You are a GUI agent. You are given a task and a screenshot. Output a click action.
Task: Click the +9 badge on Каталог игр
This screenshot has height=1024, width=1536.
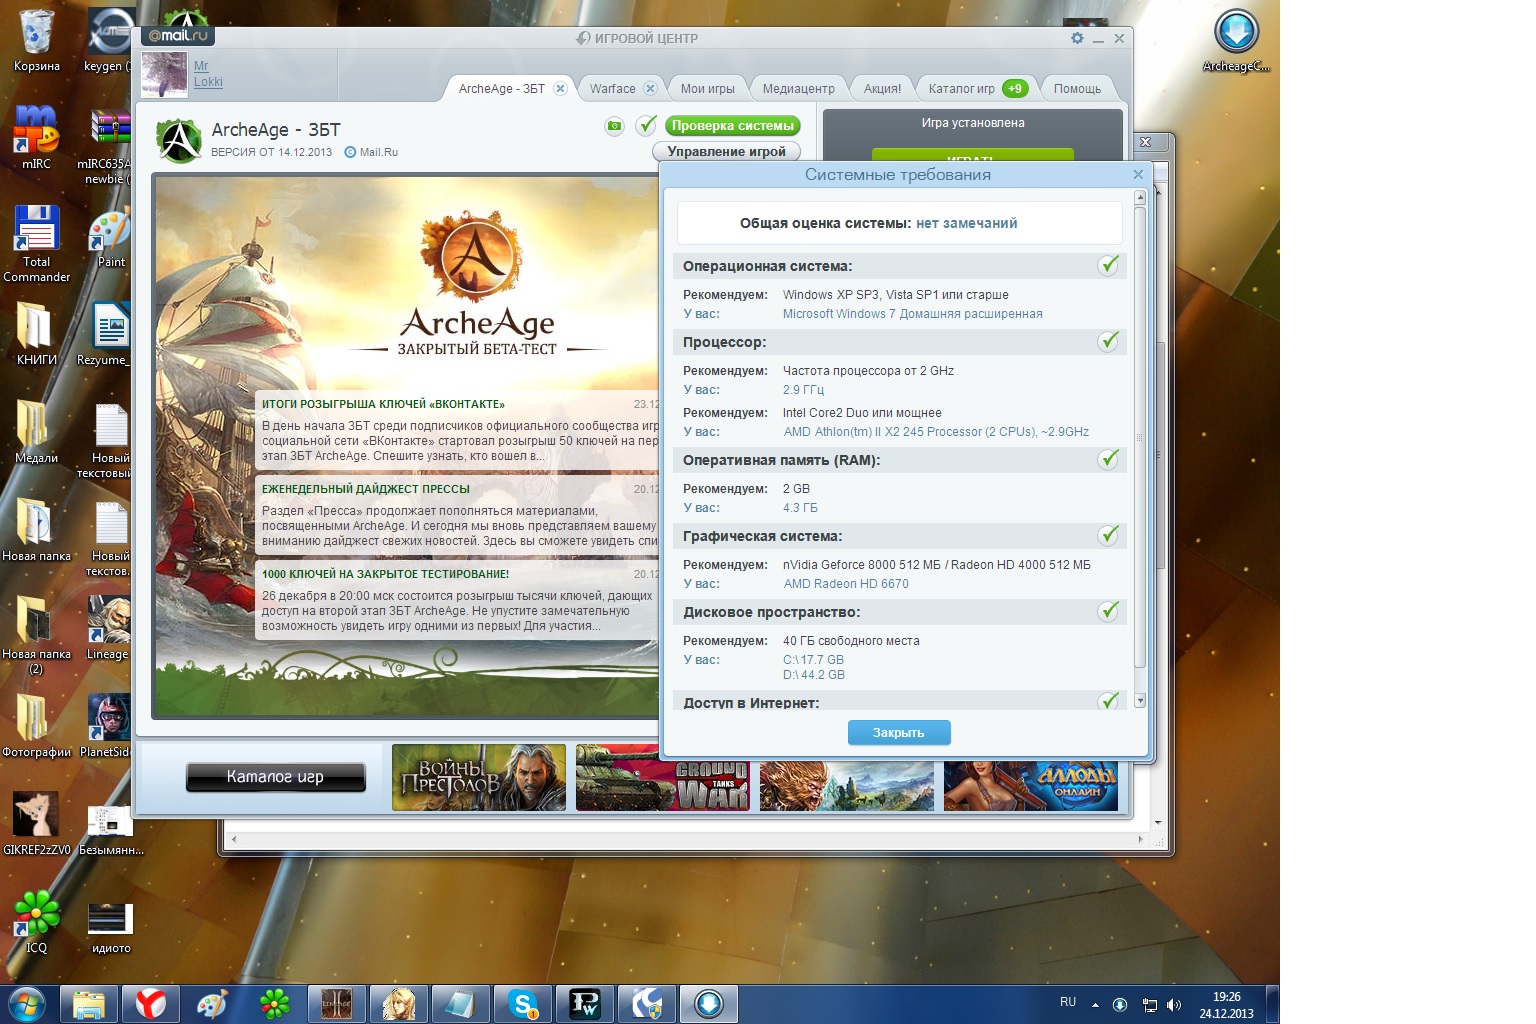(1015, 88)
